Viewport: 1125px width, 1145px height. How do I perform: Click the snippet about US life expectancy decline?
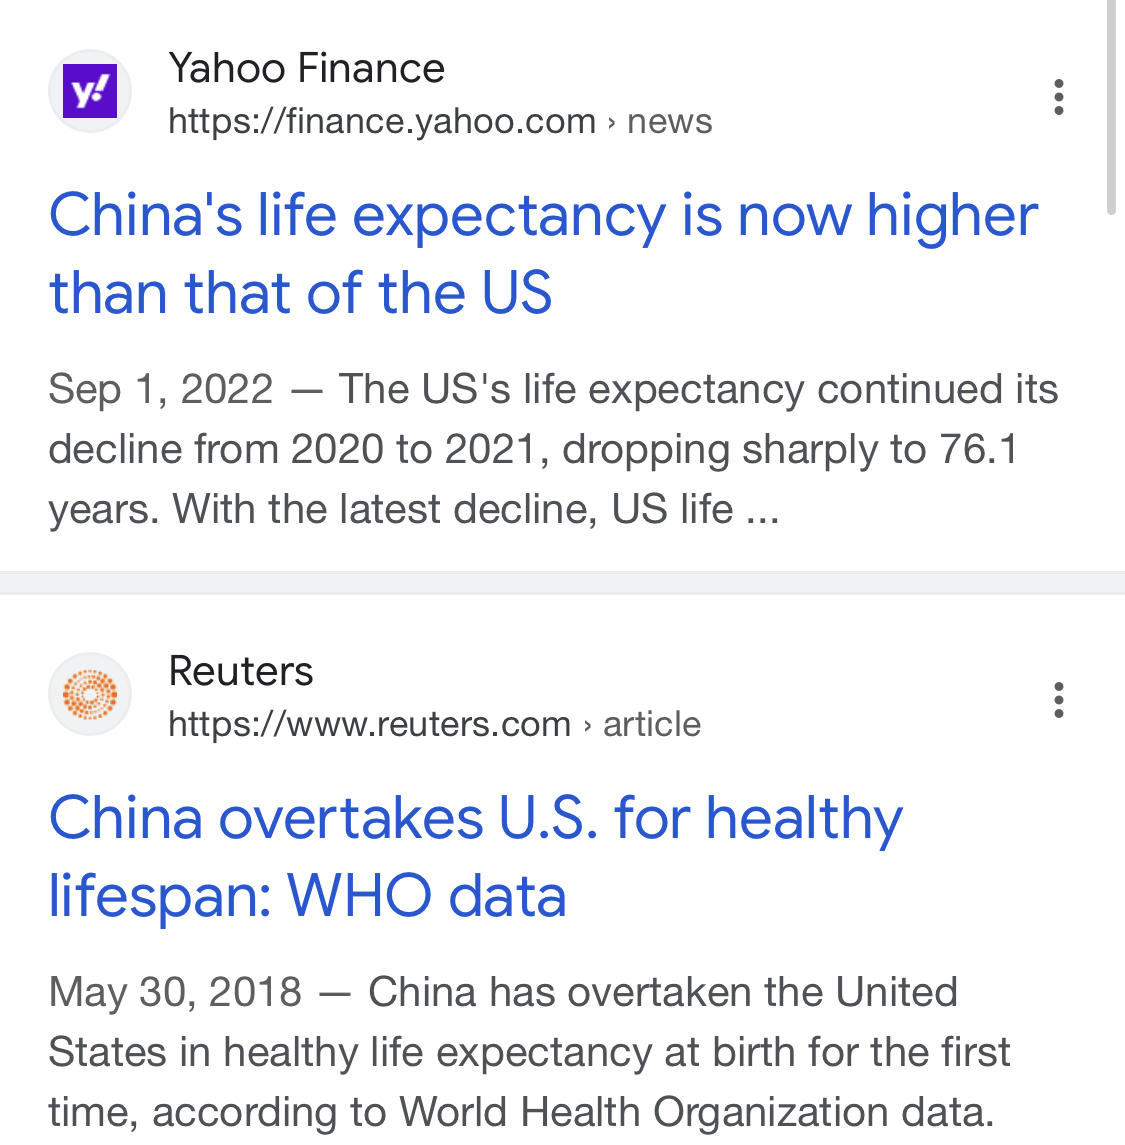553,449
